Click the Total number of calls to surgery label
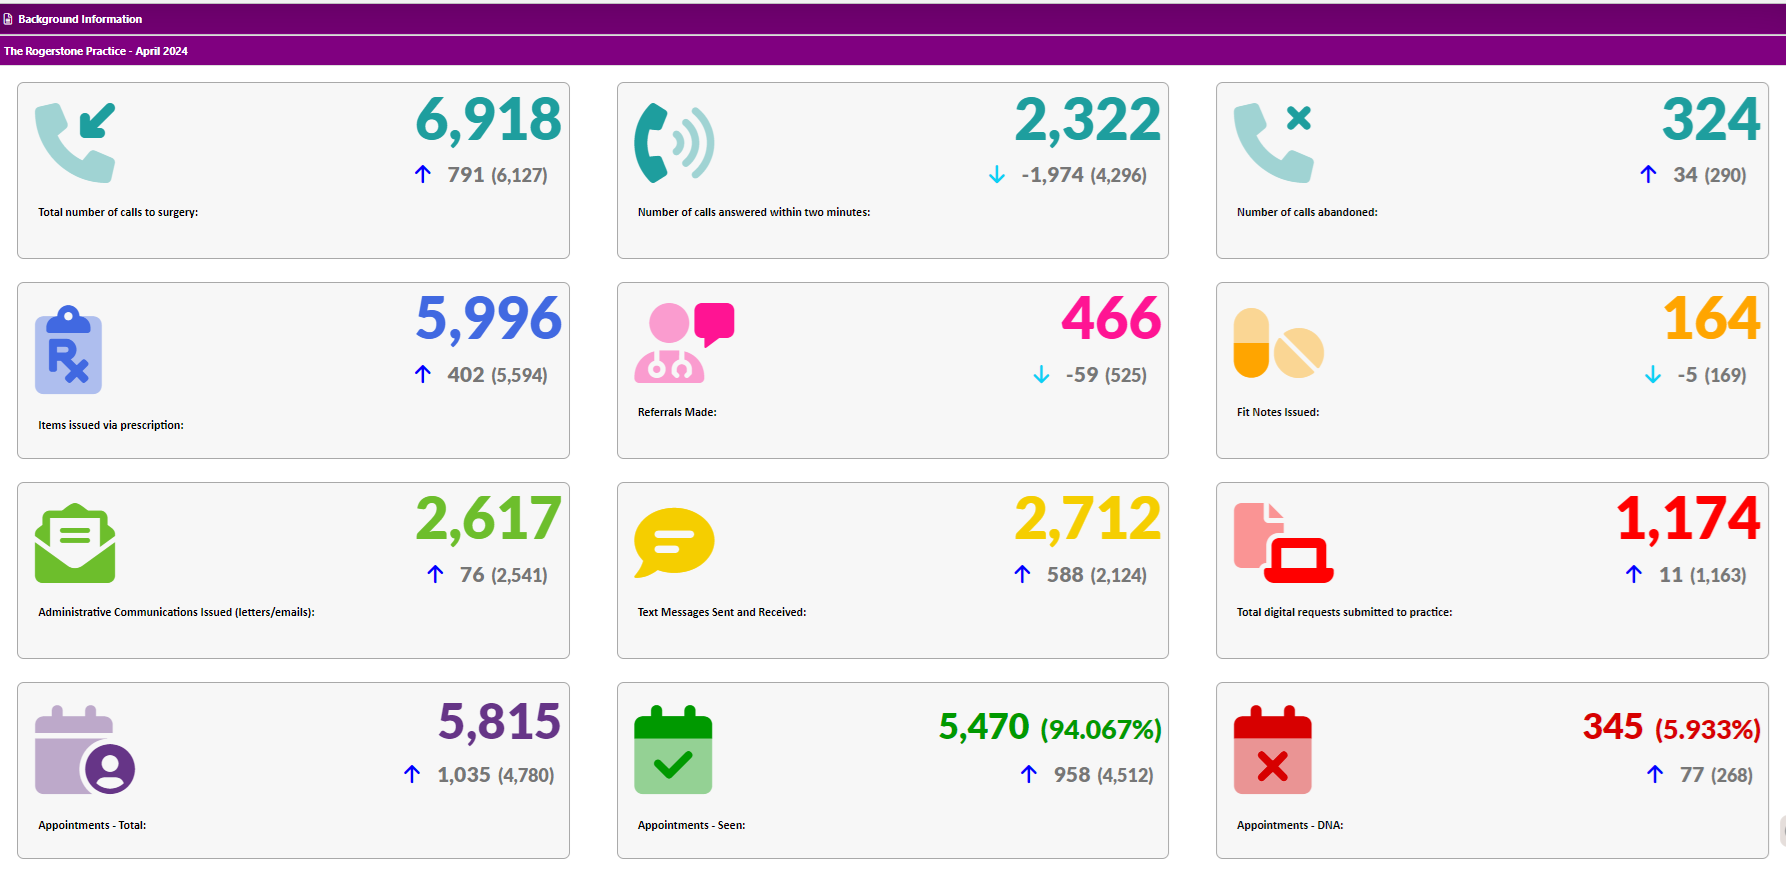Image resolution: width=1786 pixels, height=874 pixels. 118,212
